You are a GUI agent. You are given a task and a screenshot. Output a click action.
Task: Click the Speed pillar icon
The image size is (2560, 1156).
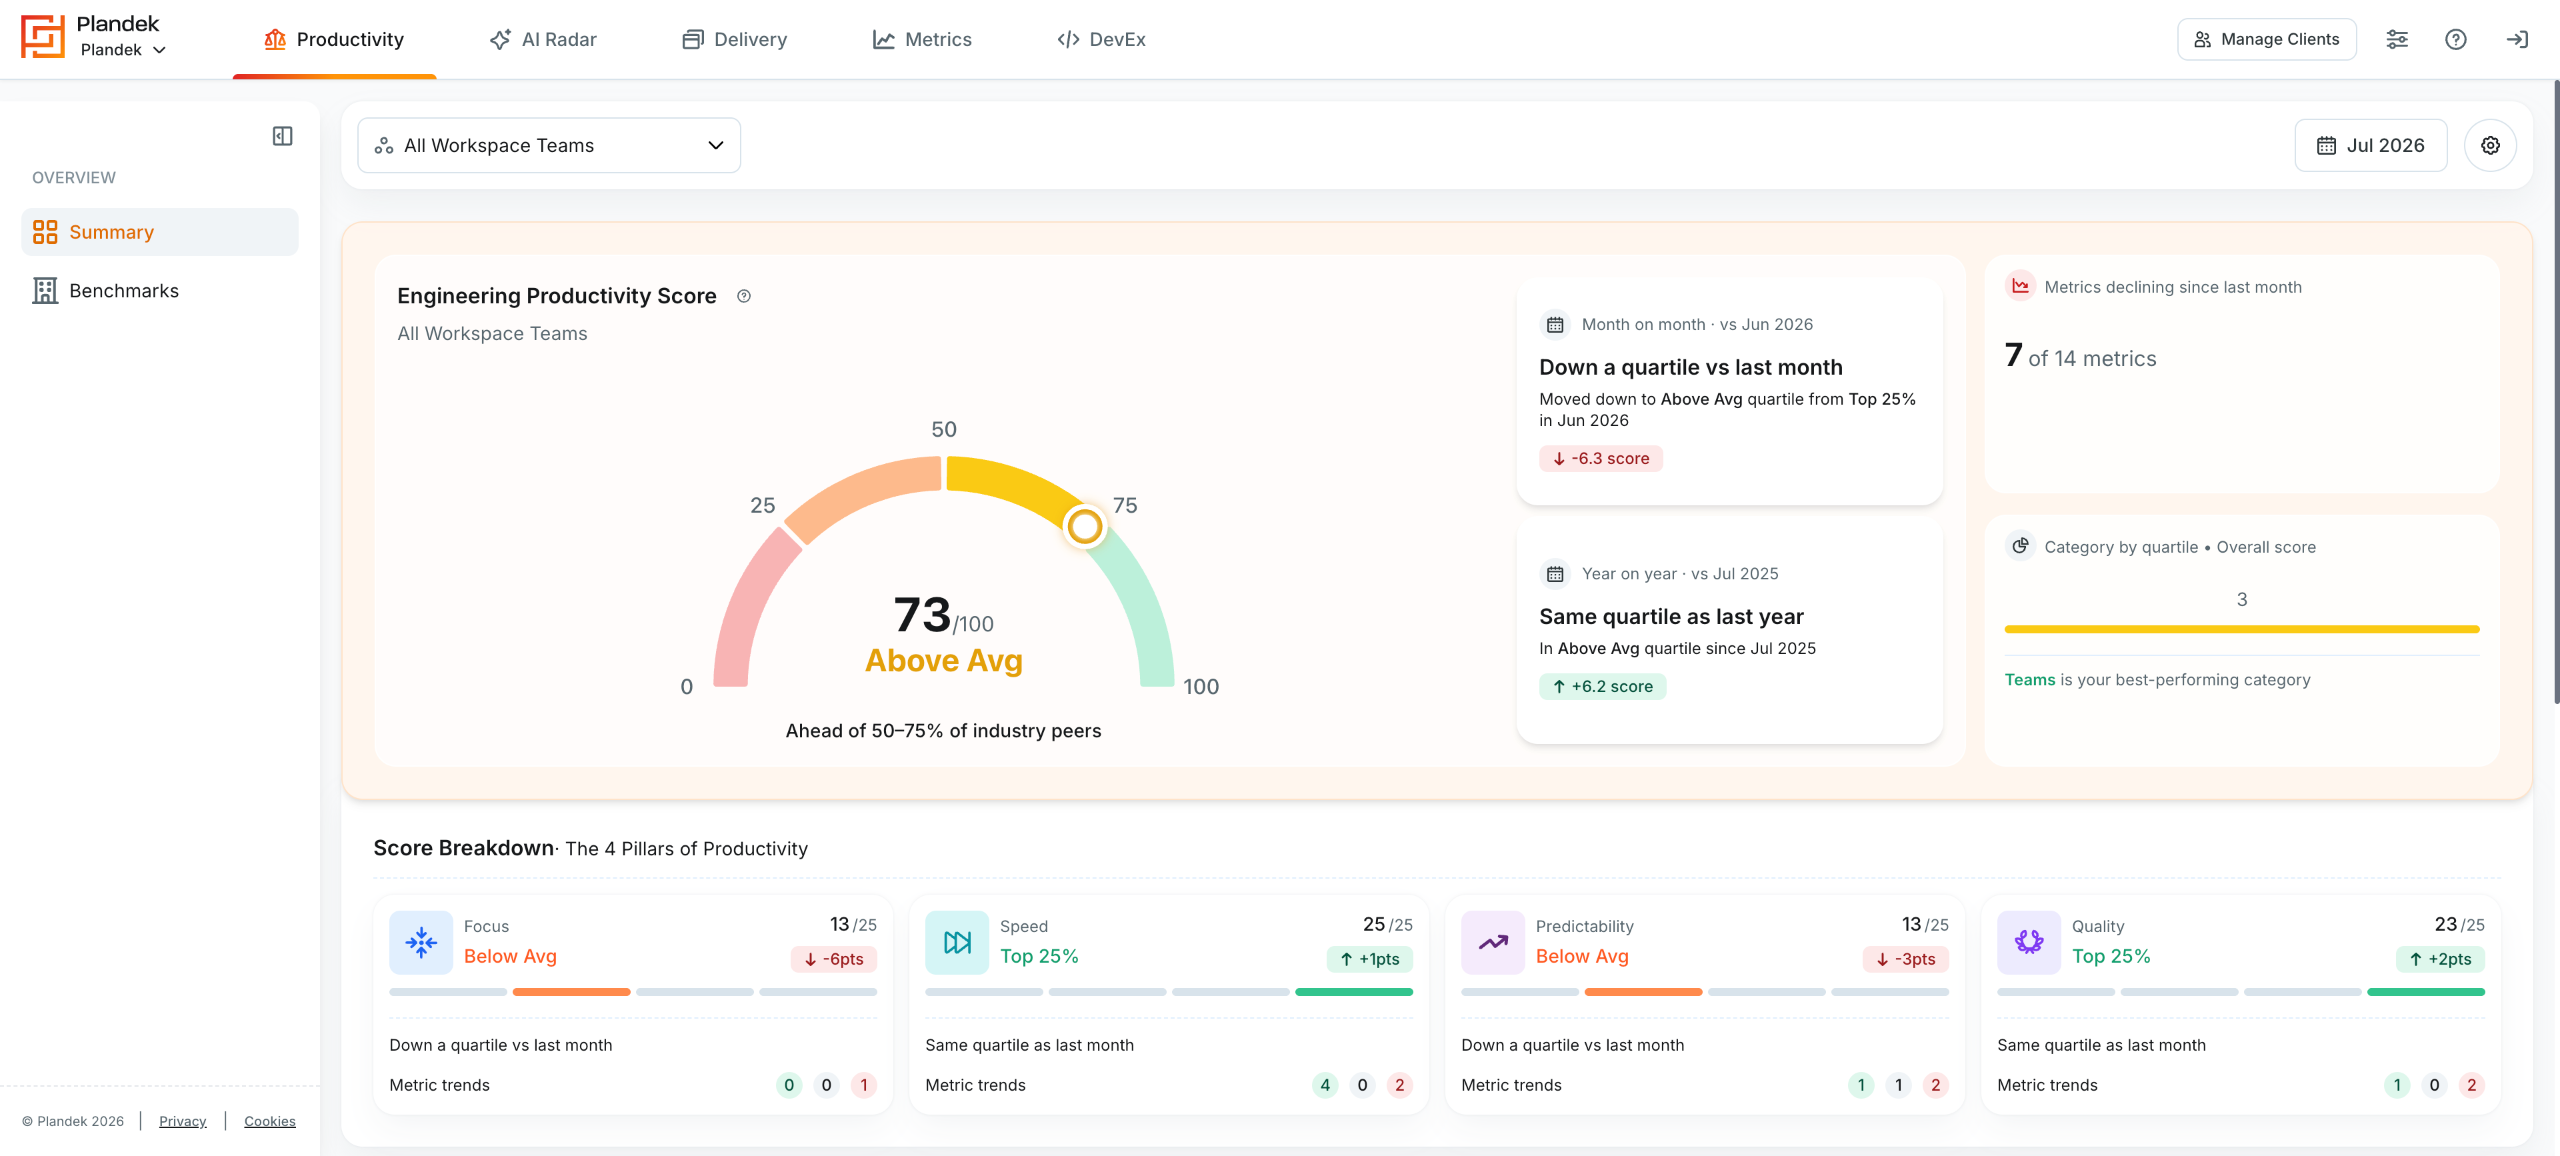click(x=957, y=942)
